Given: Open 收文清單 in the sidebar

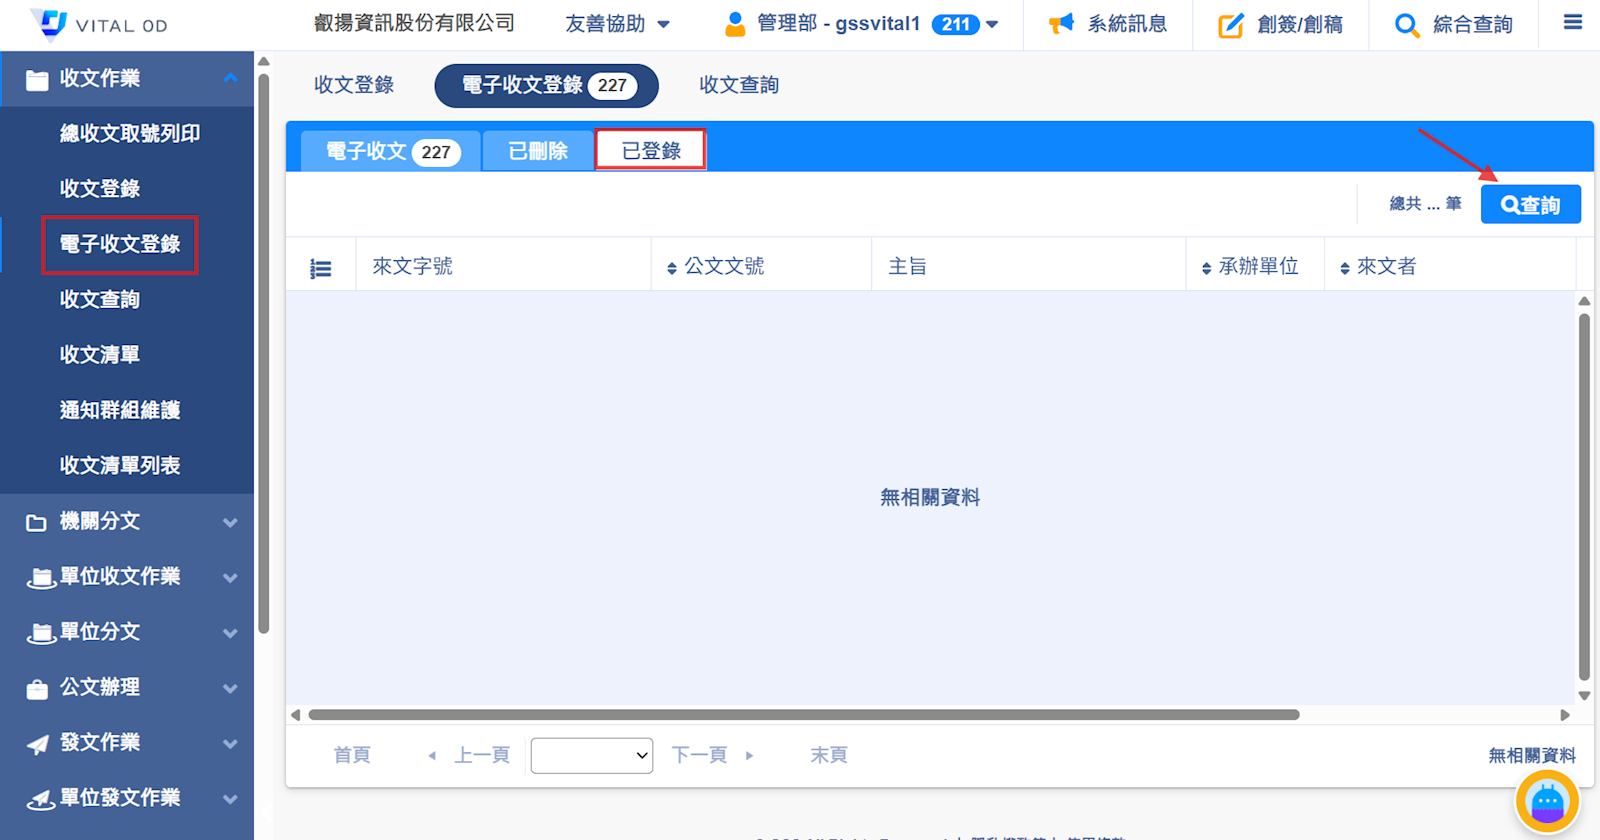Looking at the screenshot, I should pos(100,355).
